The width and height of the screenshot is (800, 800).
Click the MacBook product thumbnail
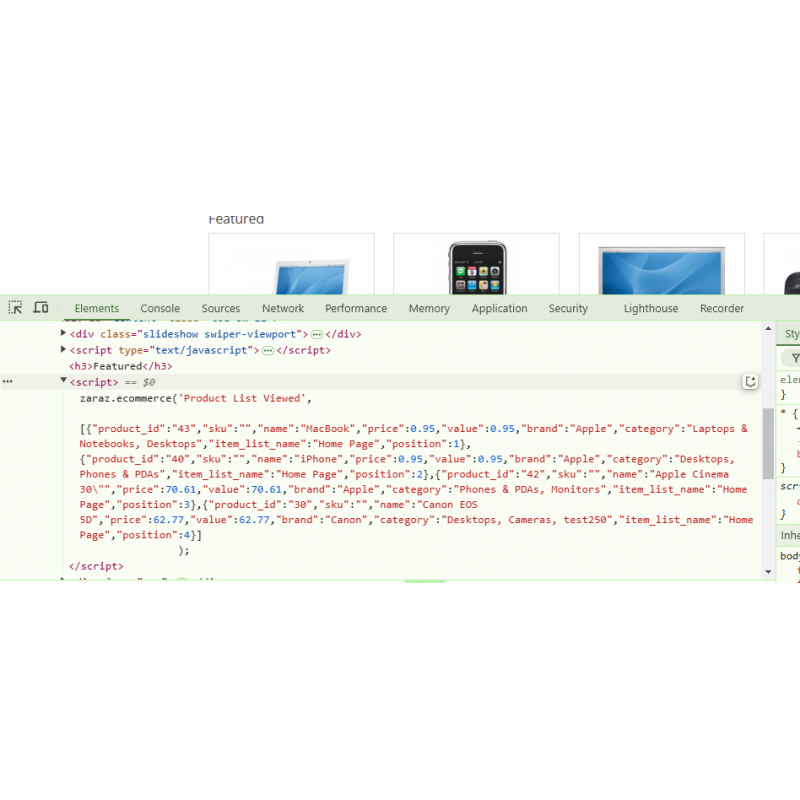(x=291, y=264)
